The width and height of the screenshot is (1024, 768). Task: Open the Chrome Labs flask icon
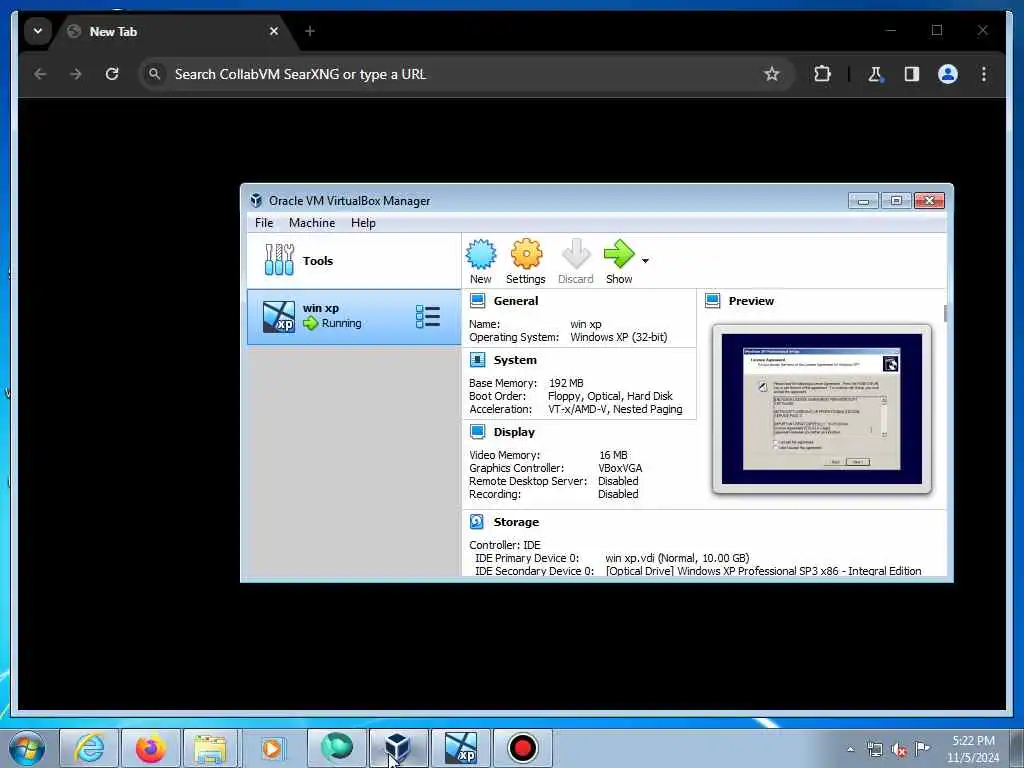[875, 74]
